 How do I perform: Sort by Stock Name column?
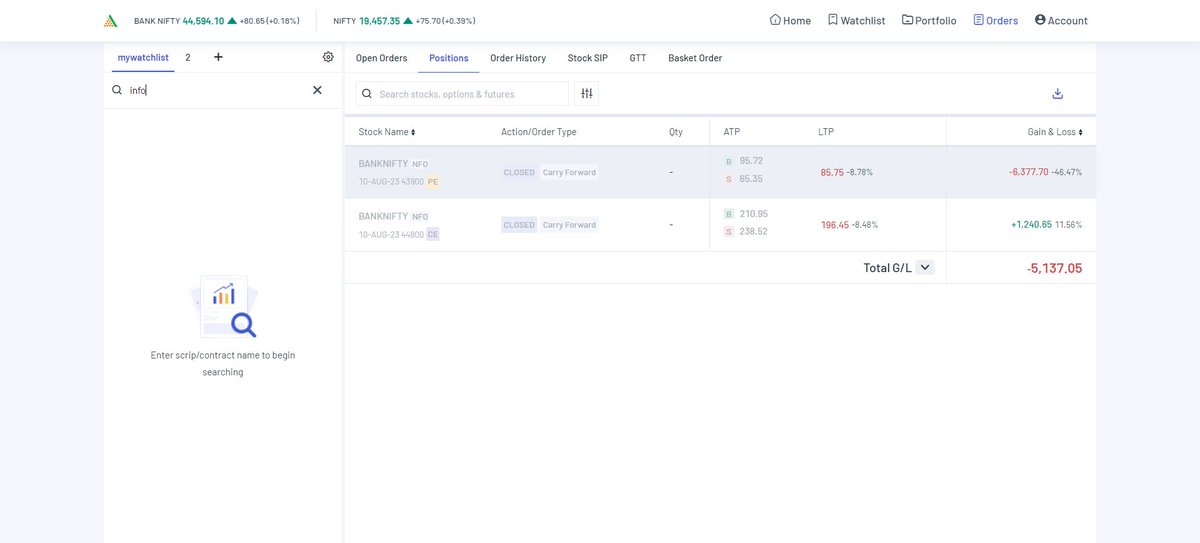click(386, 132)
